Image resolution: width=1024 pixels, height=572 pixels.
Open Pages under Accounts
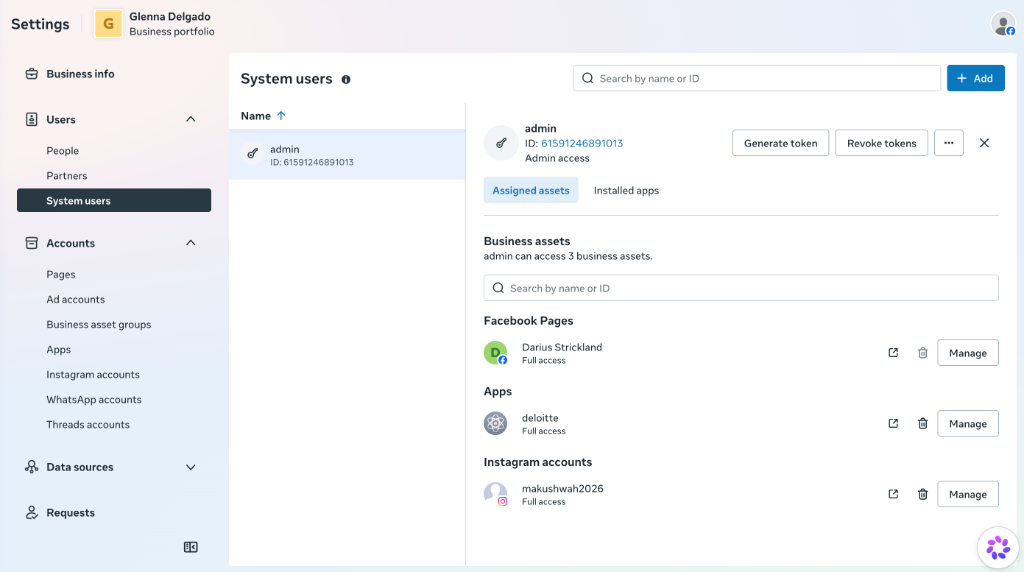point(61,274)
